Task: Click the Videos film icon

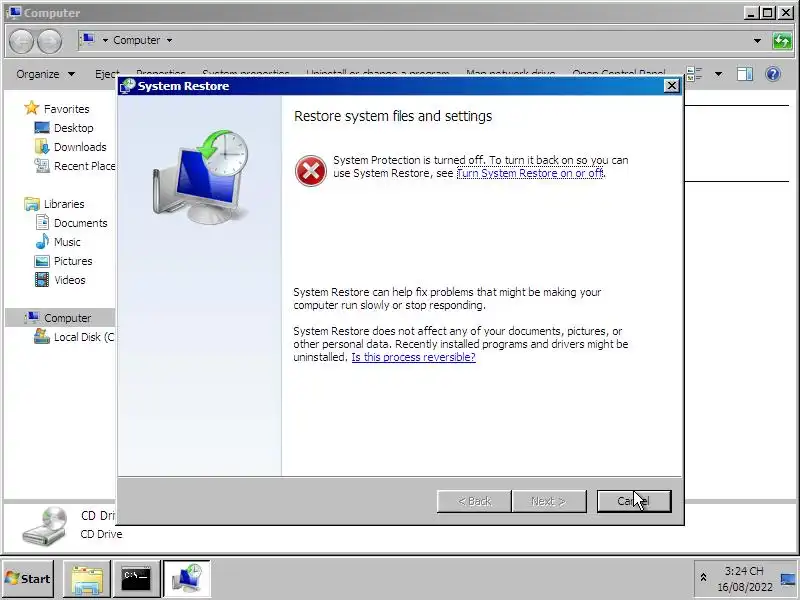Action: 42,280
